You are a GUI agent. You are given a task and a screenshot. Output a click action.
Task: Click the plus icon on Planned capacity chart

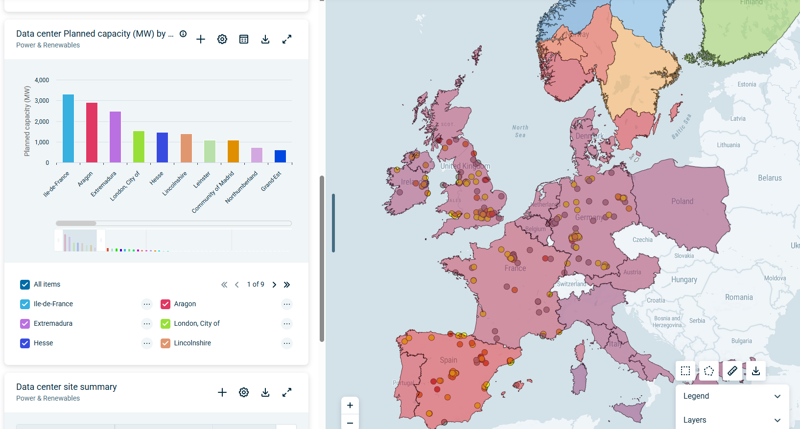coord(201,39)
